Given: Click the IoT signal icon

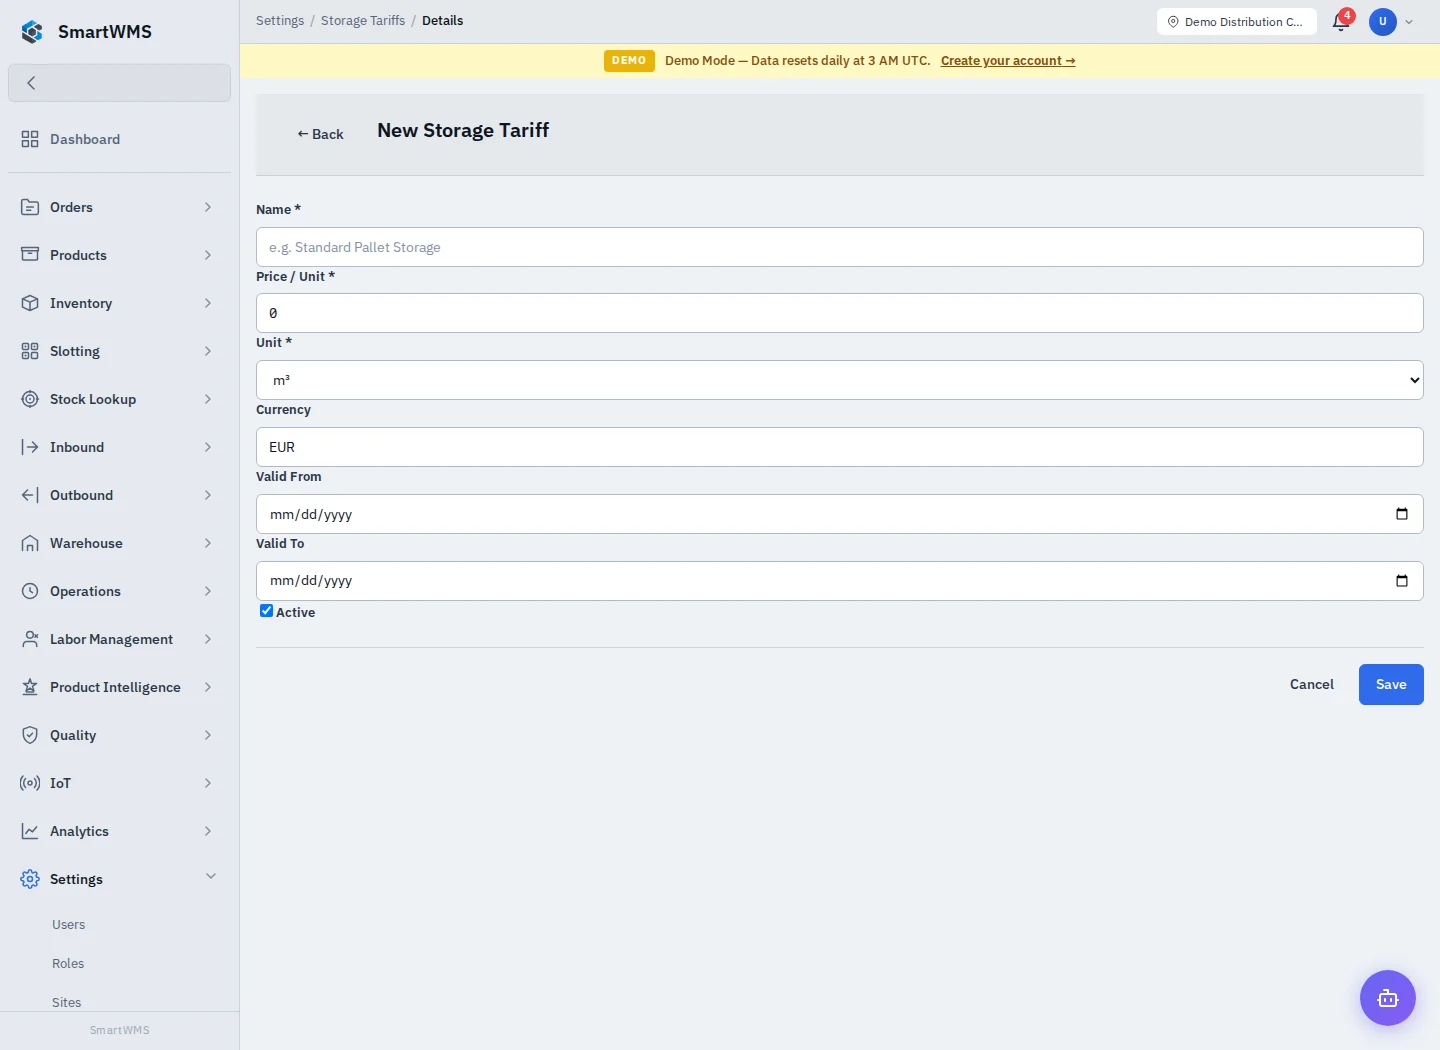Looking at the screenshot, I should point(30,783).
